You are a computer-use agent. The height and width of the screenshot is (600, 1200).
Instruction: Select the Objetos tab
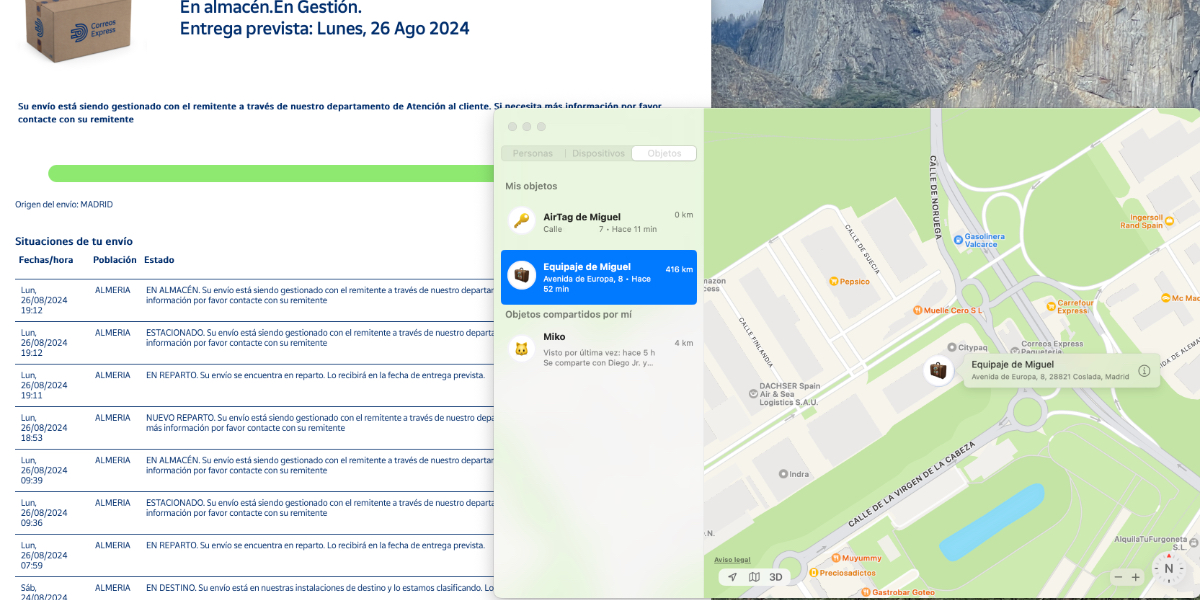664,153
